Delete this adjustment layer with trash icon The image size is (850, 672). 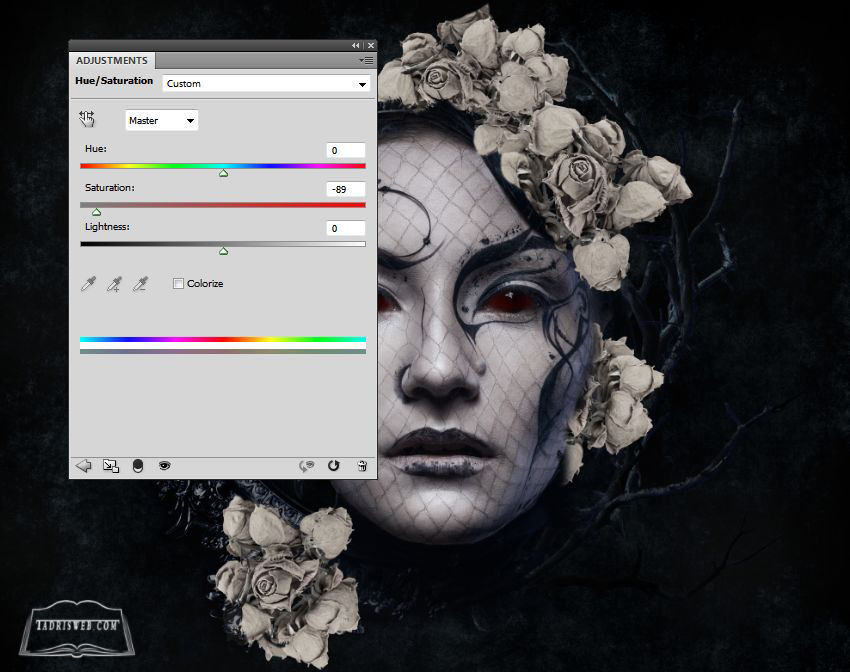tap(361, 466)
